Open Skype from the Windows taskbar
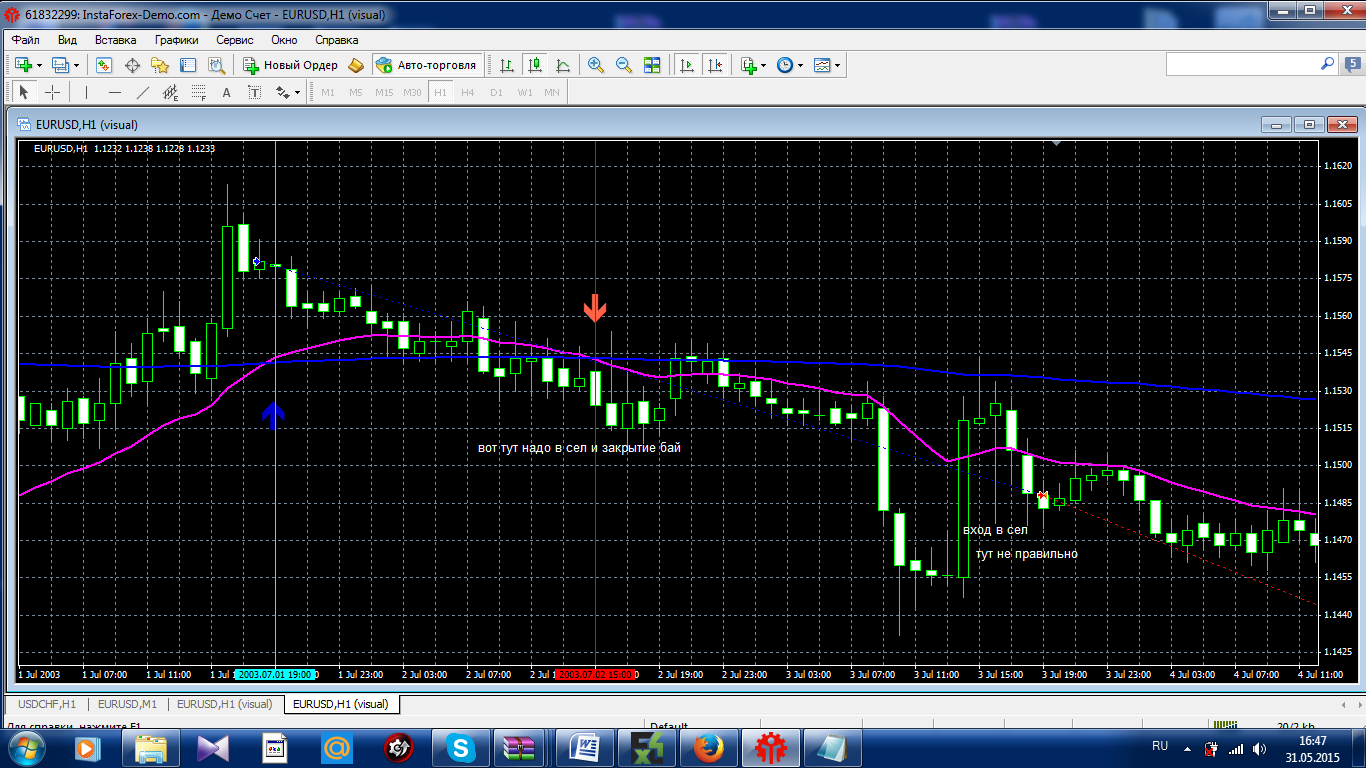 click(x=461, y=746)
